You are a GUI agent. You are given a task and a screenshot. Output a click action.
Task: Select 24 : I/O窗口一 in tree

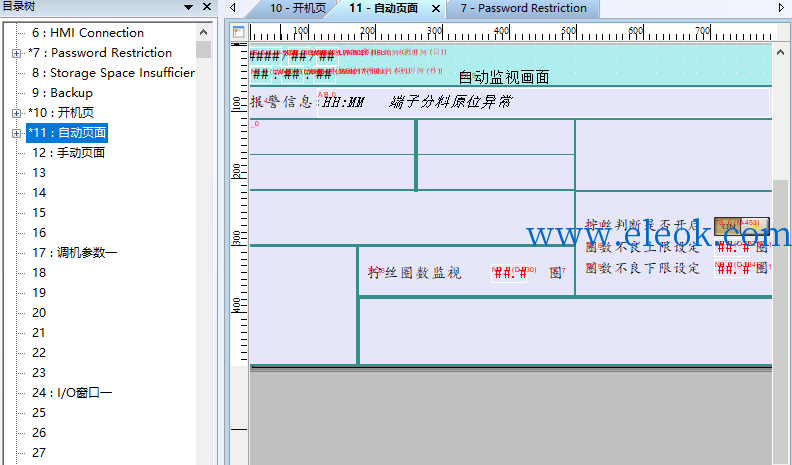tap(72, 393)
